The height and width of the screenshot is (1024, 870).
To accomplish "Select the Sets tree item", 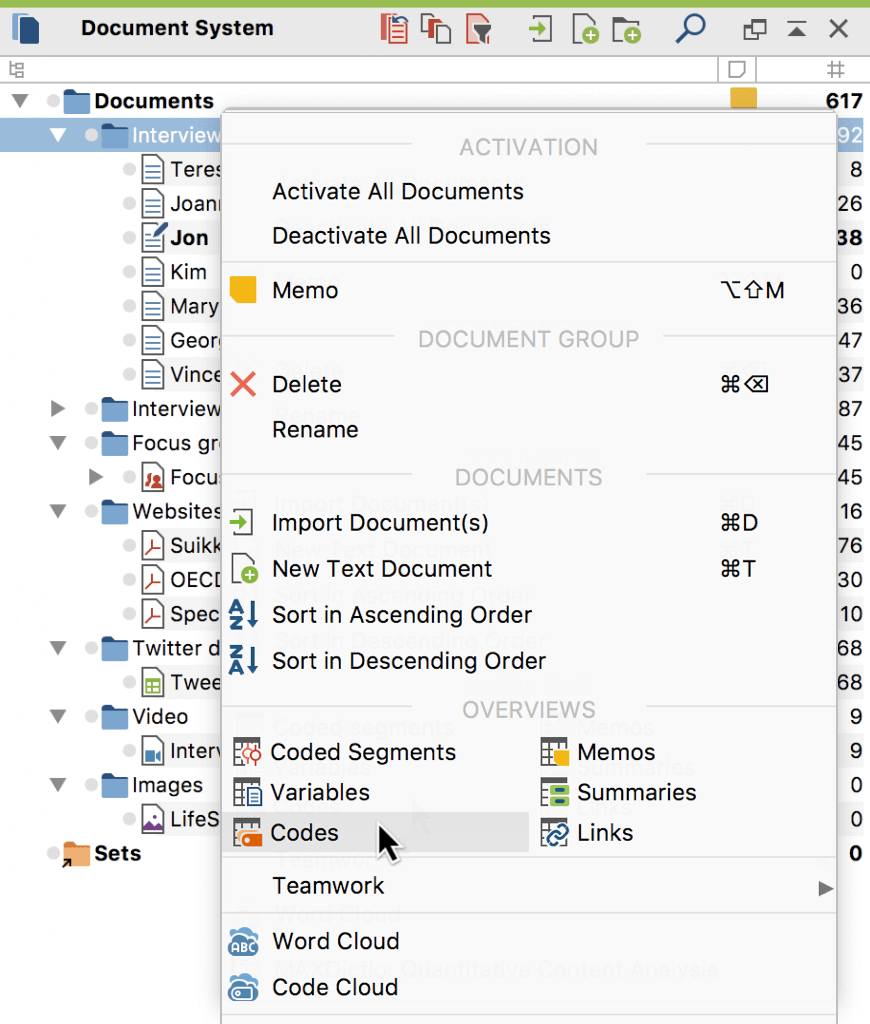I will [x=118, y=854].
